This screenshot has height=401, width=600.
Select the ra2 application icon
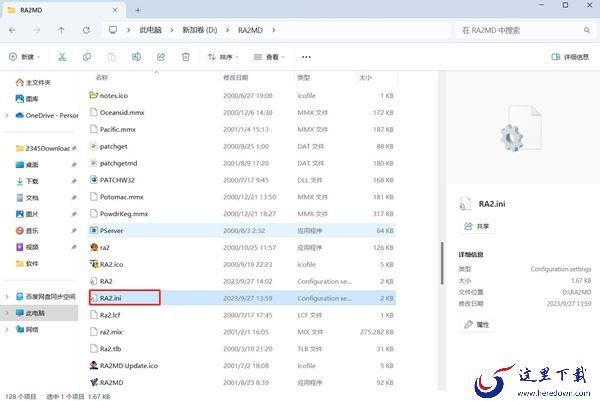(94, 247)
